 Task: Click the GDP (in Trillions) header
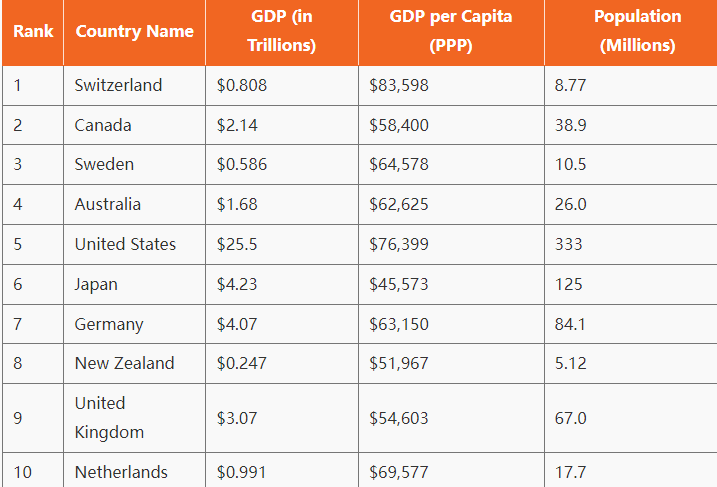coord(281,31)
